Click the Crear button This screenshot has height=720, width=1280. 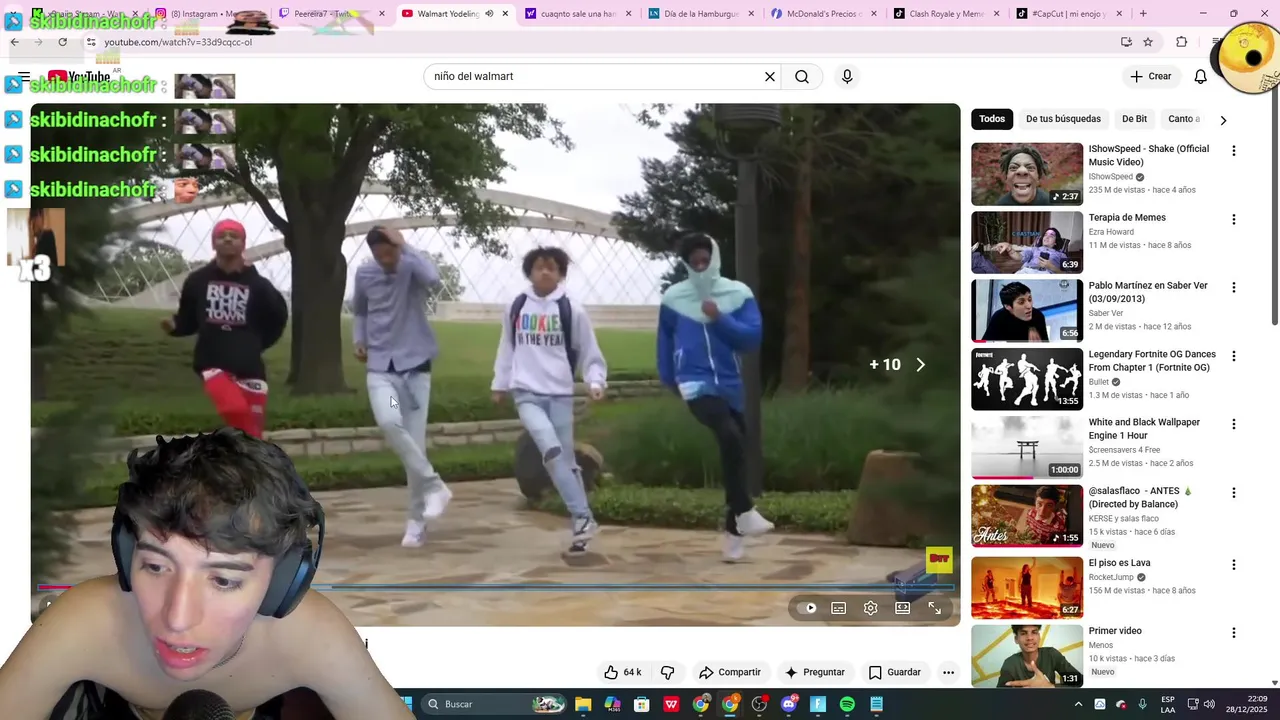(x=1151, y=76)
